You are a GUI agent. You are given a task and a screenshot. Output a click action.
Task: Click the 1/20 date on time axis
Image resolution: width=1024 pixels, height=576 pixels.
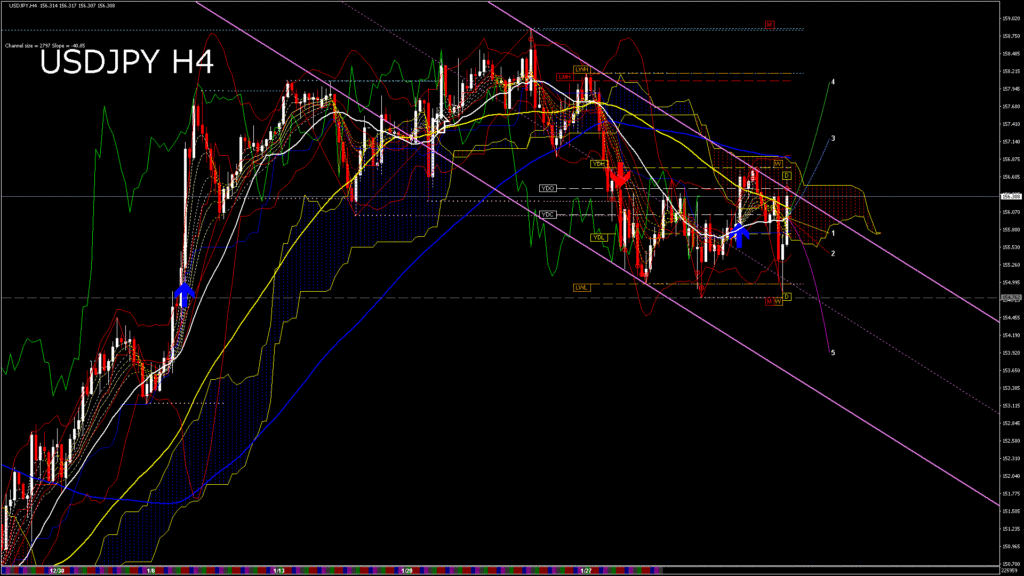click(x=406, y=571)
